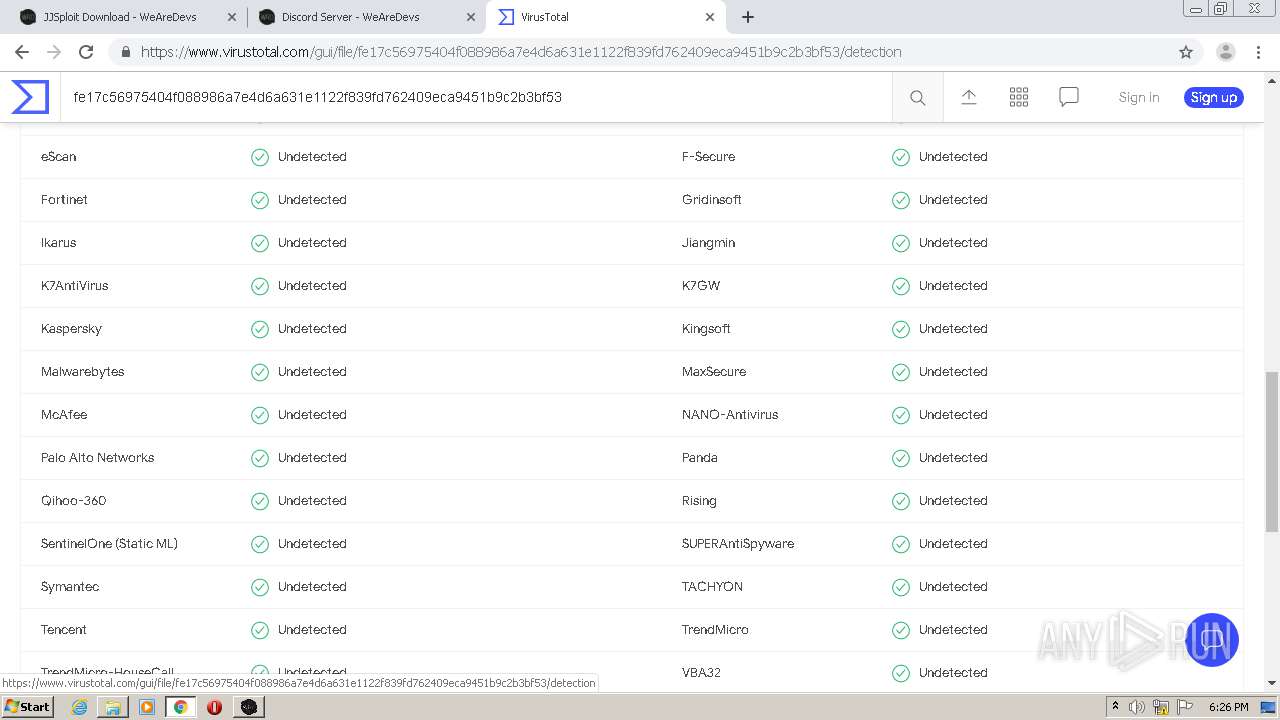Open the file explorer taskbar icon

point(113,707)
